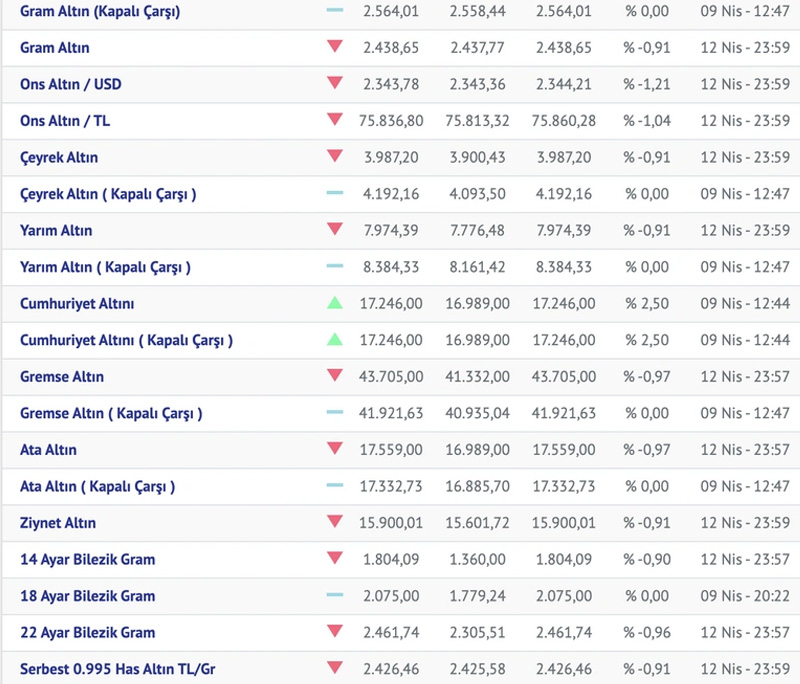800x684 pixels.
Task: Click the neutral dash icon for Gram Altın (Kapalı Çarşı)
Action: (334, 10)
